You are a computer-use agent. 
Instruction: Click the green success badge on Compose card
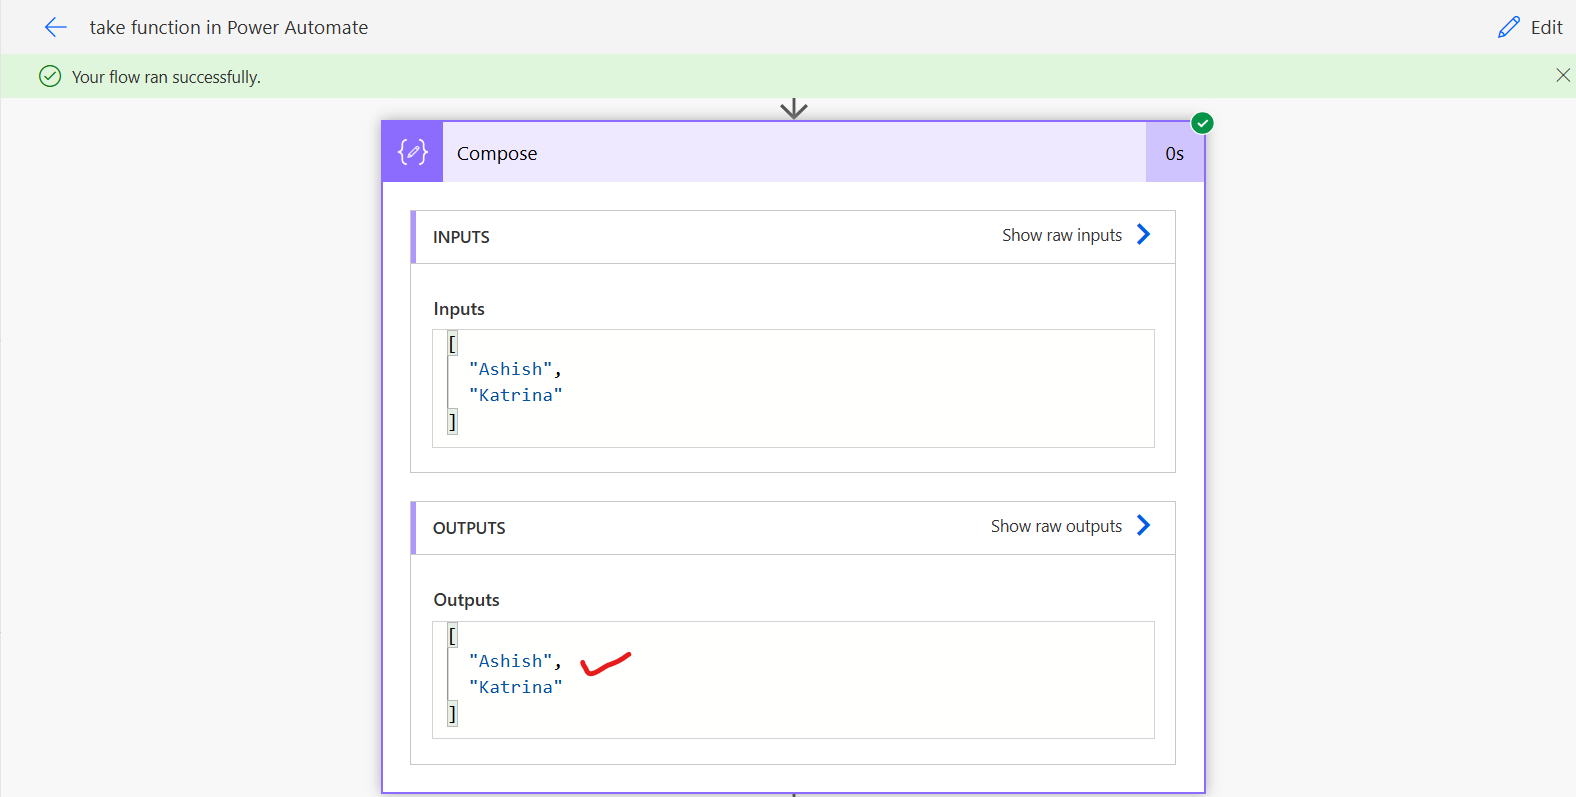tap(1202, 123)
